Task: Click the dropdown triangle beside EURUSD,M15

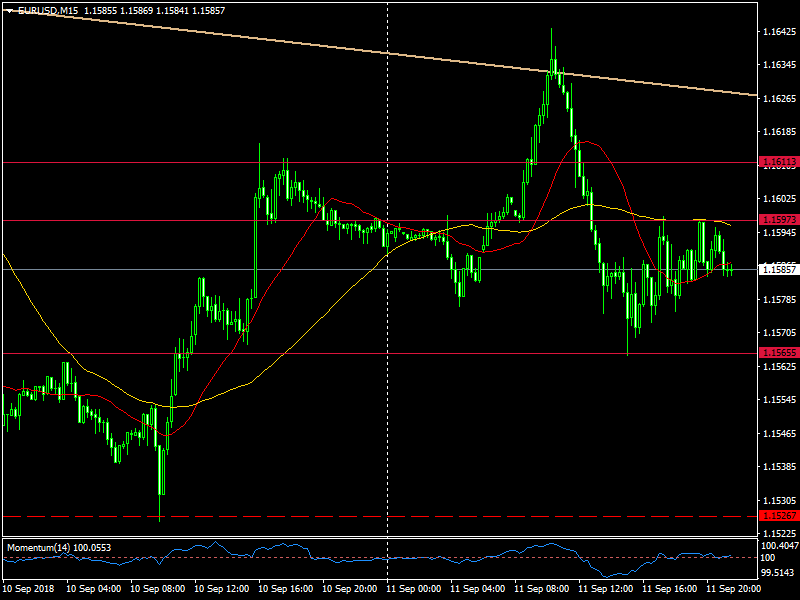Action: [x=9, y=10]
